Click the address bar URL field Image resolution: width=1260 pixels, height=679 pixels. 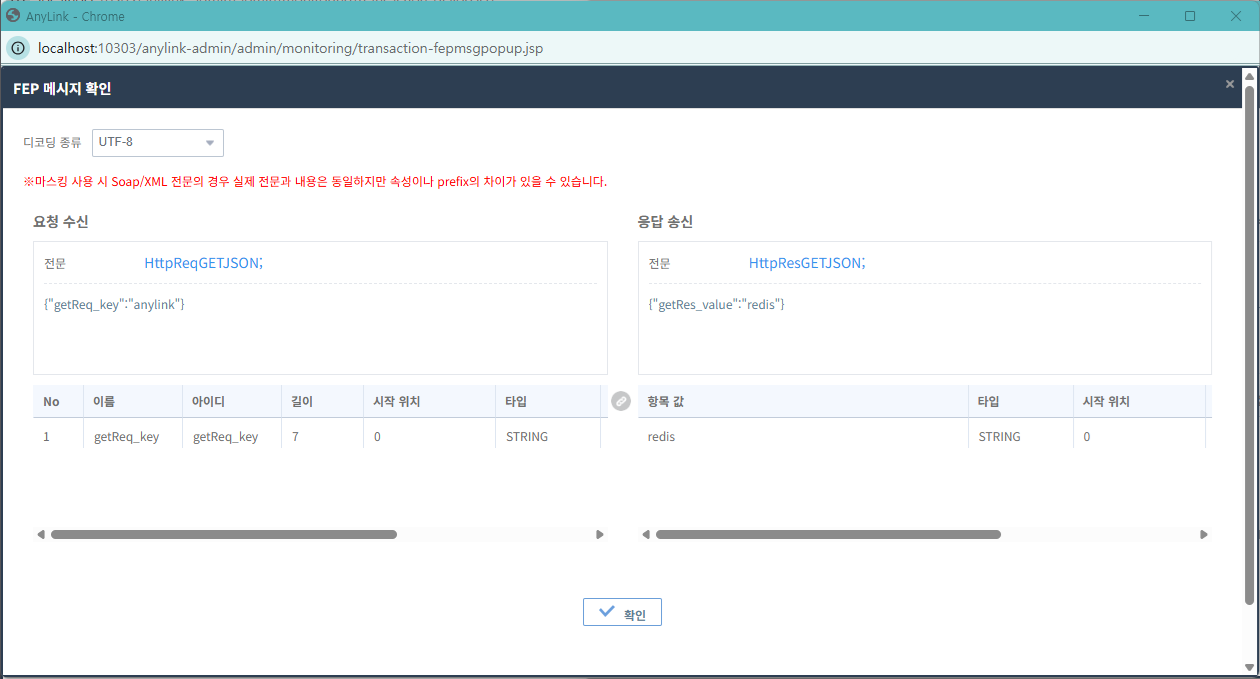290,48
